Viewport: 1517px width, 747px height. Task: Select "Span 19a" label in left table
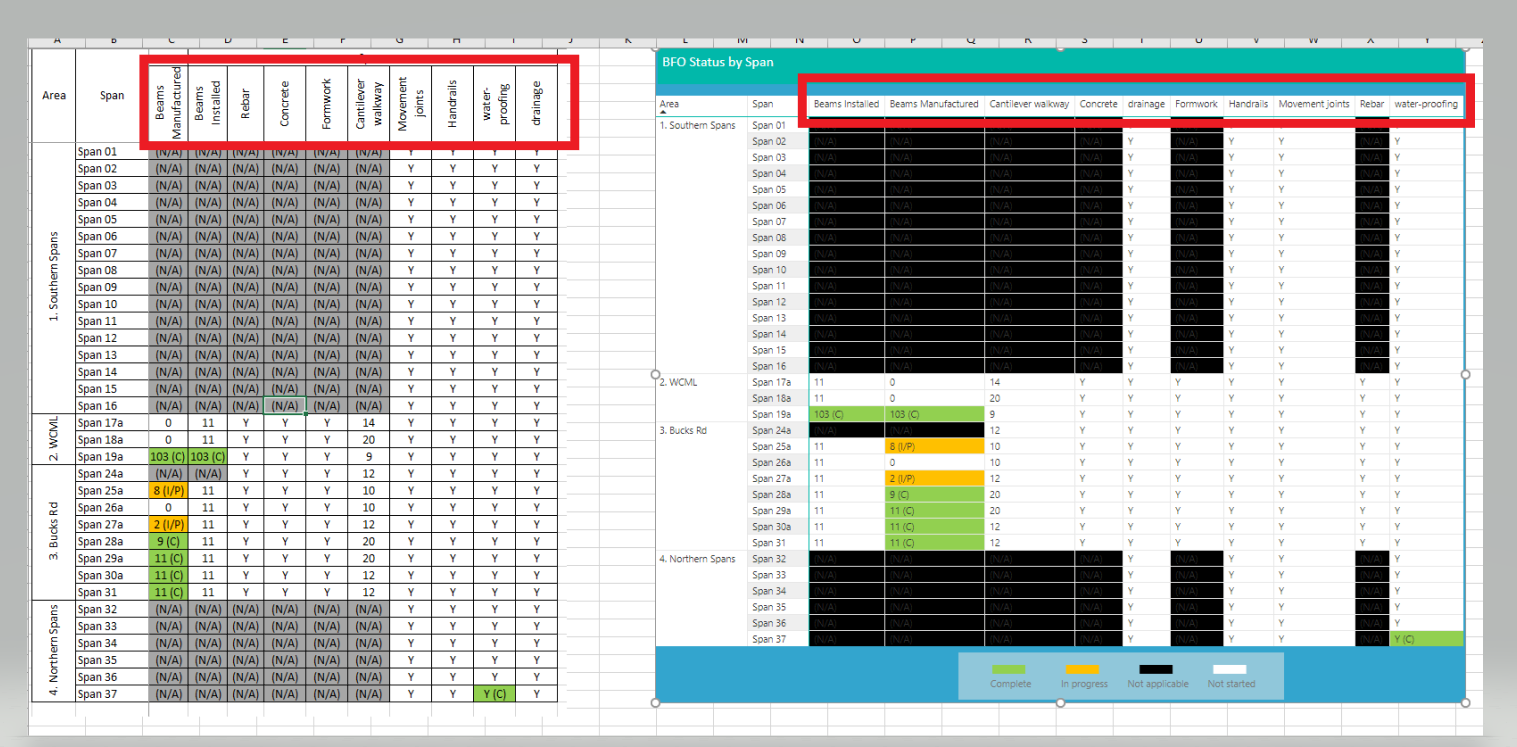pyautogui.click(x=98, y=457)
